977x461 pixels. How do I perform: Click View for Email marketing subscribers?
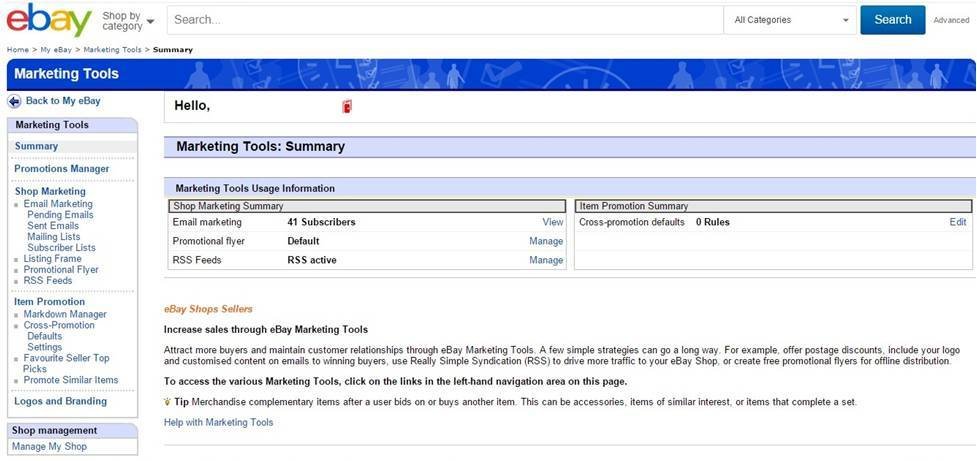[x=553, y=222]
